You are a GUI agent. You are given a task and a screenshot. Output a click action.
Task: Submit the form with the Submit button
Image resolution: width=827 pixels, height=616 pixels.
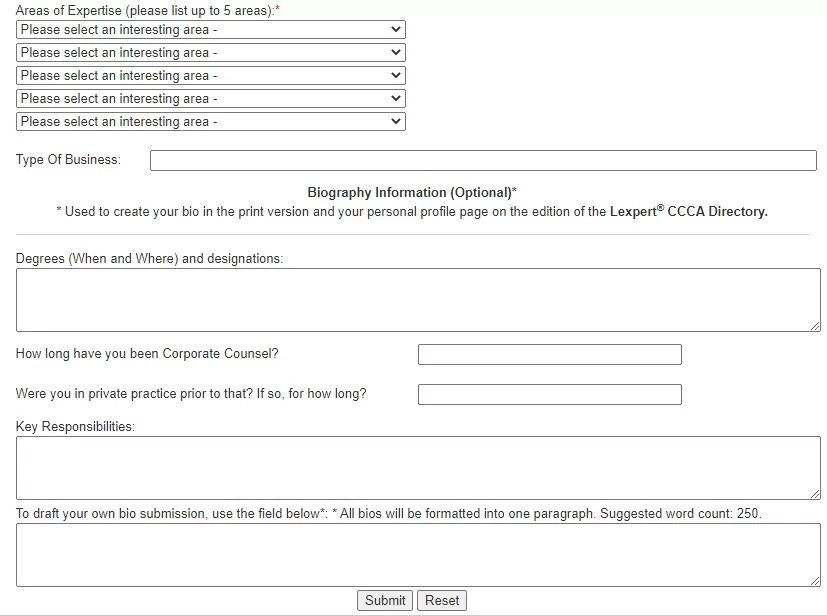coord(385,600)
